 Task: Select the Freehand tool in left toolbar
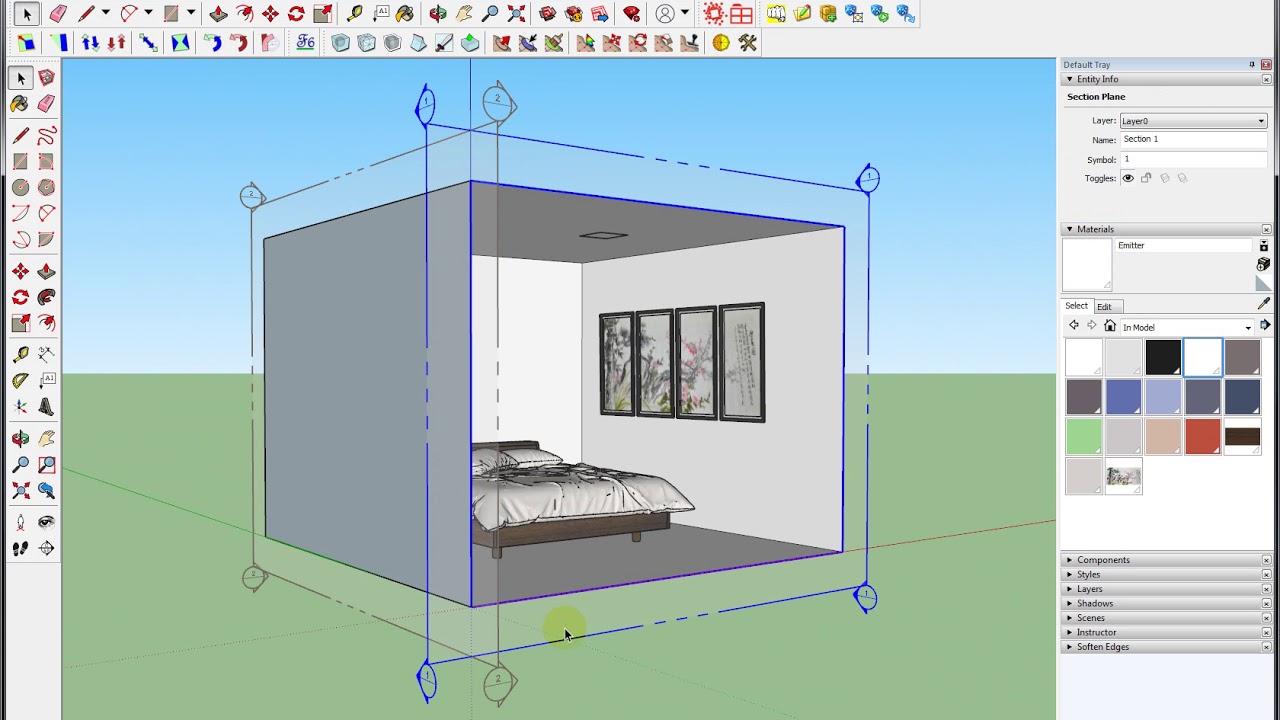46,136
